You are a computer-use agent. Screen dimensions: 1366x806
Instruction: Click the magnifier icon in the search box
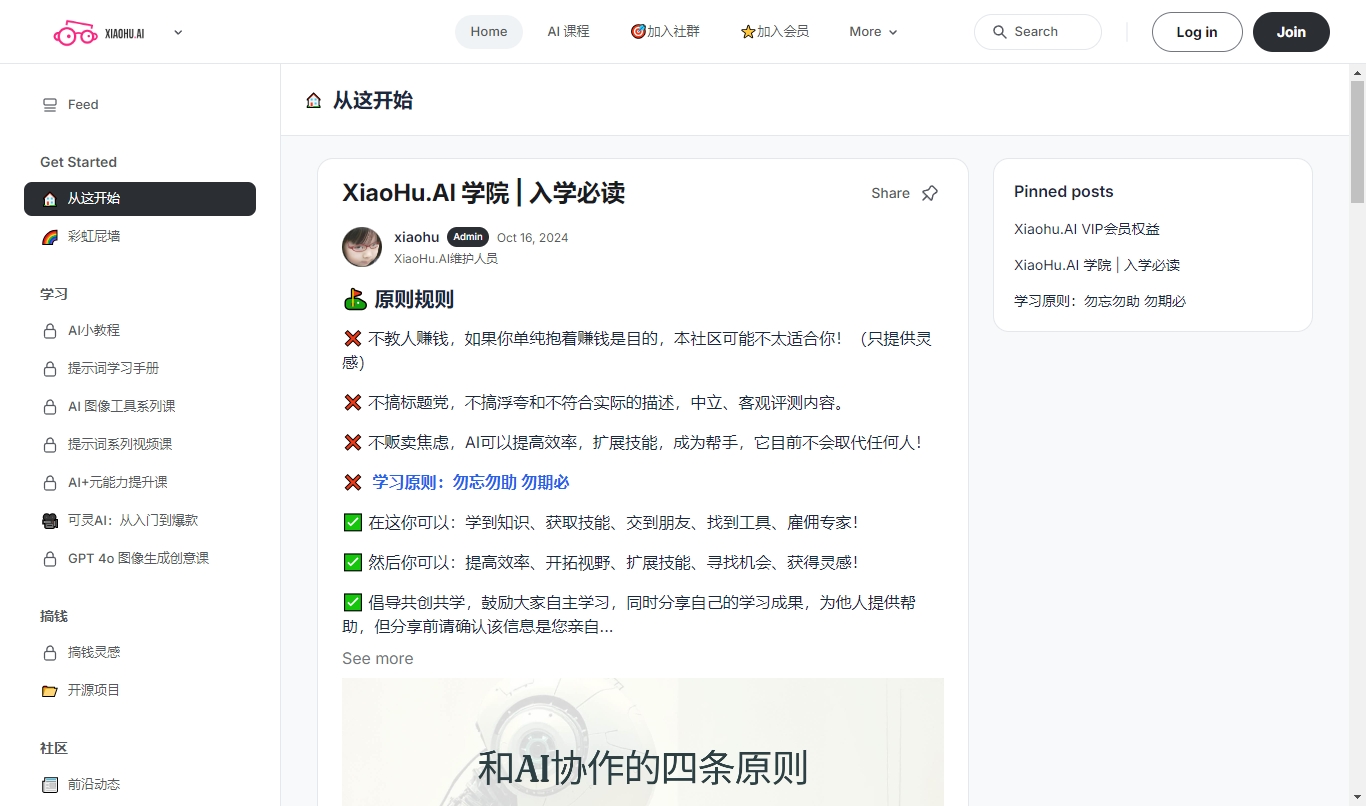pos(999,32)
